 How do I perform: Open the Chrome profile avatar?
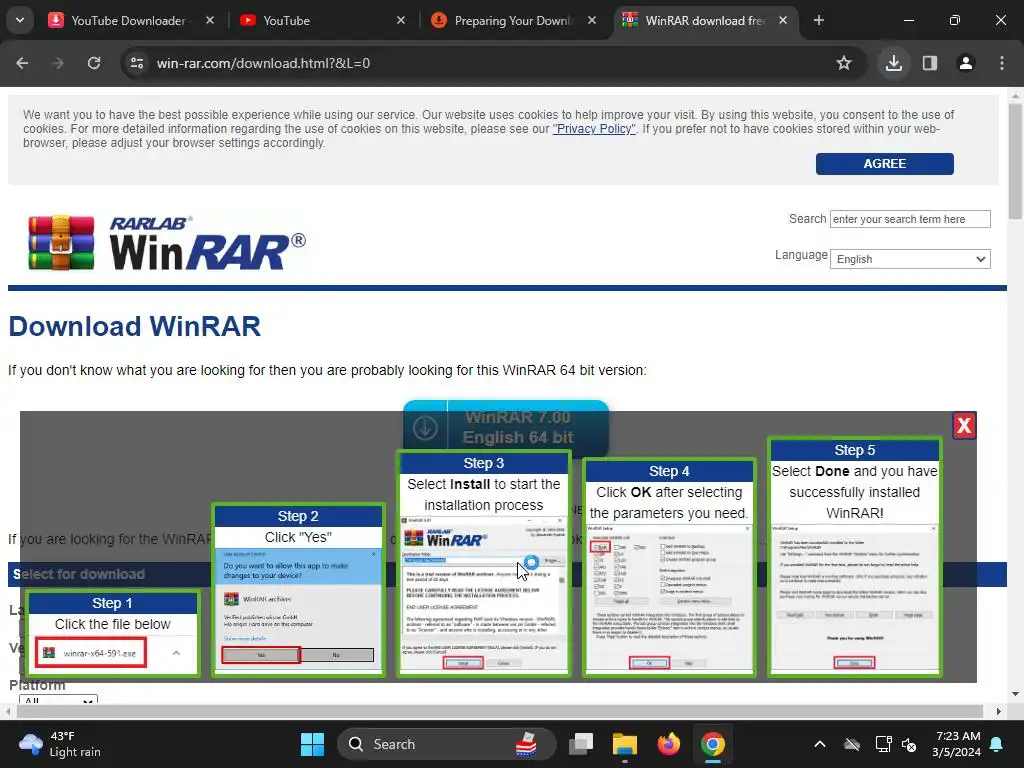pyautogui.click(x=966, y=63)
